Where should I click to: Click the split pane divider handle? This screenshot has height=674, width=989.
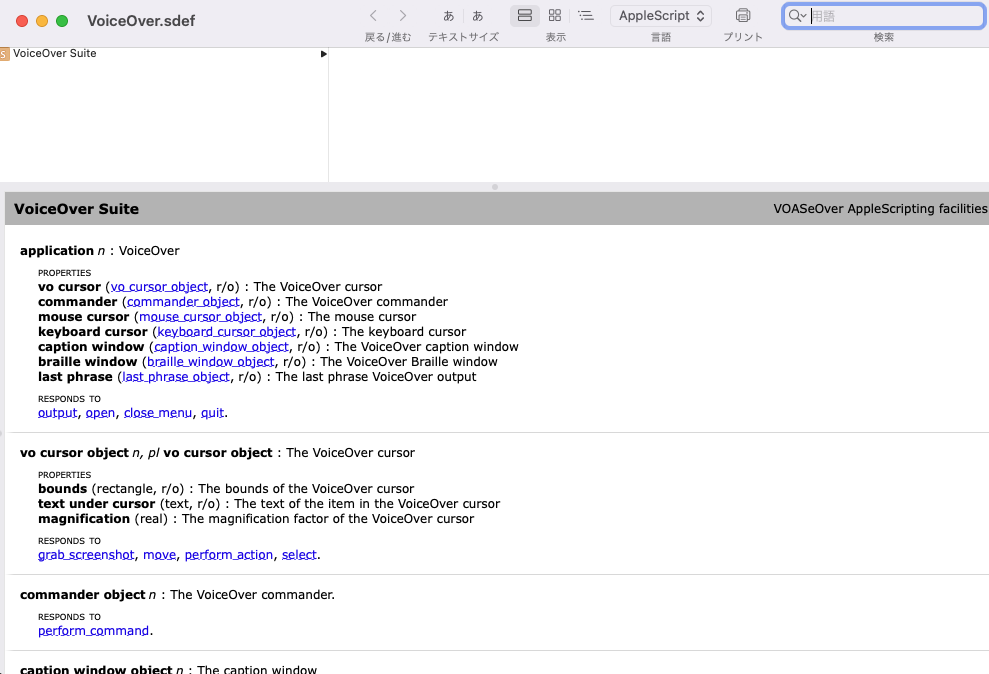click(x=495, y=187)
